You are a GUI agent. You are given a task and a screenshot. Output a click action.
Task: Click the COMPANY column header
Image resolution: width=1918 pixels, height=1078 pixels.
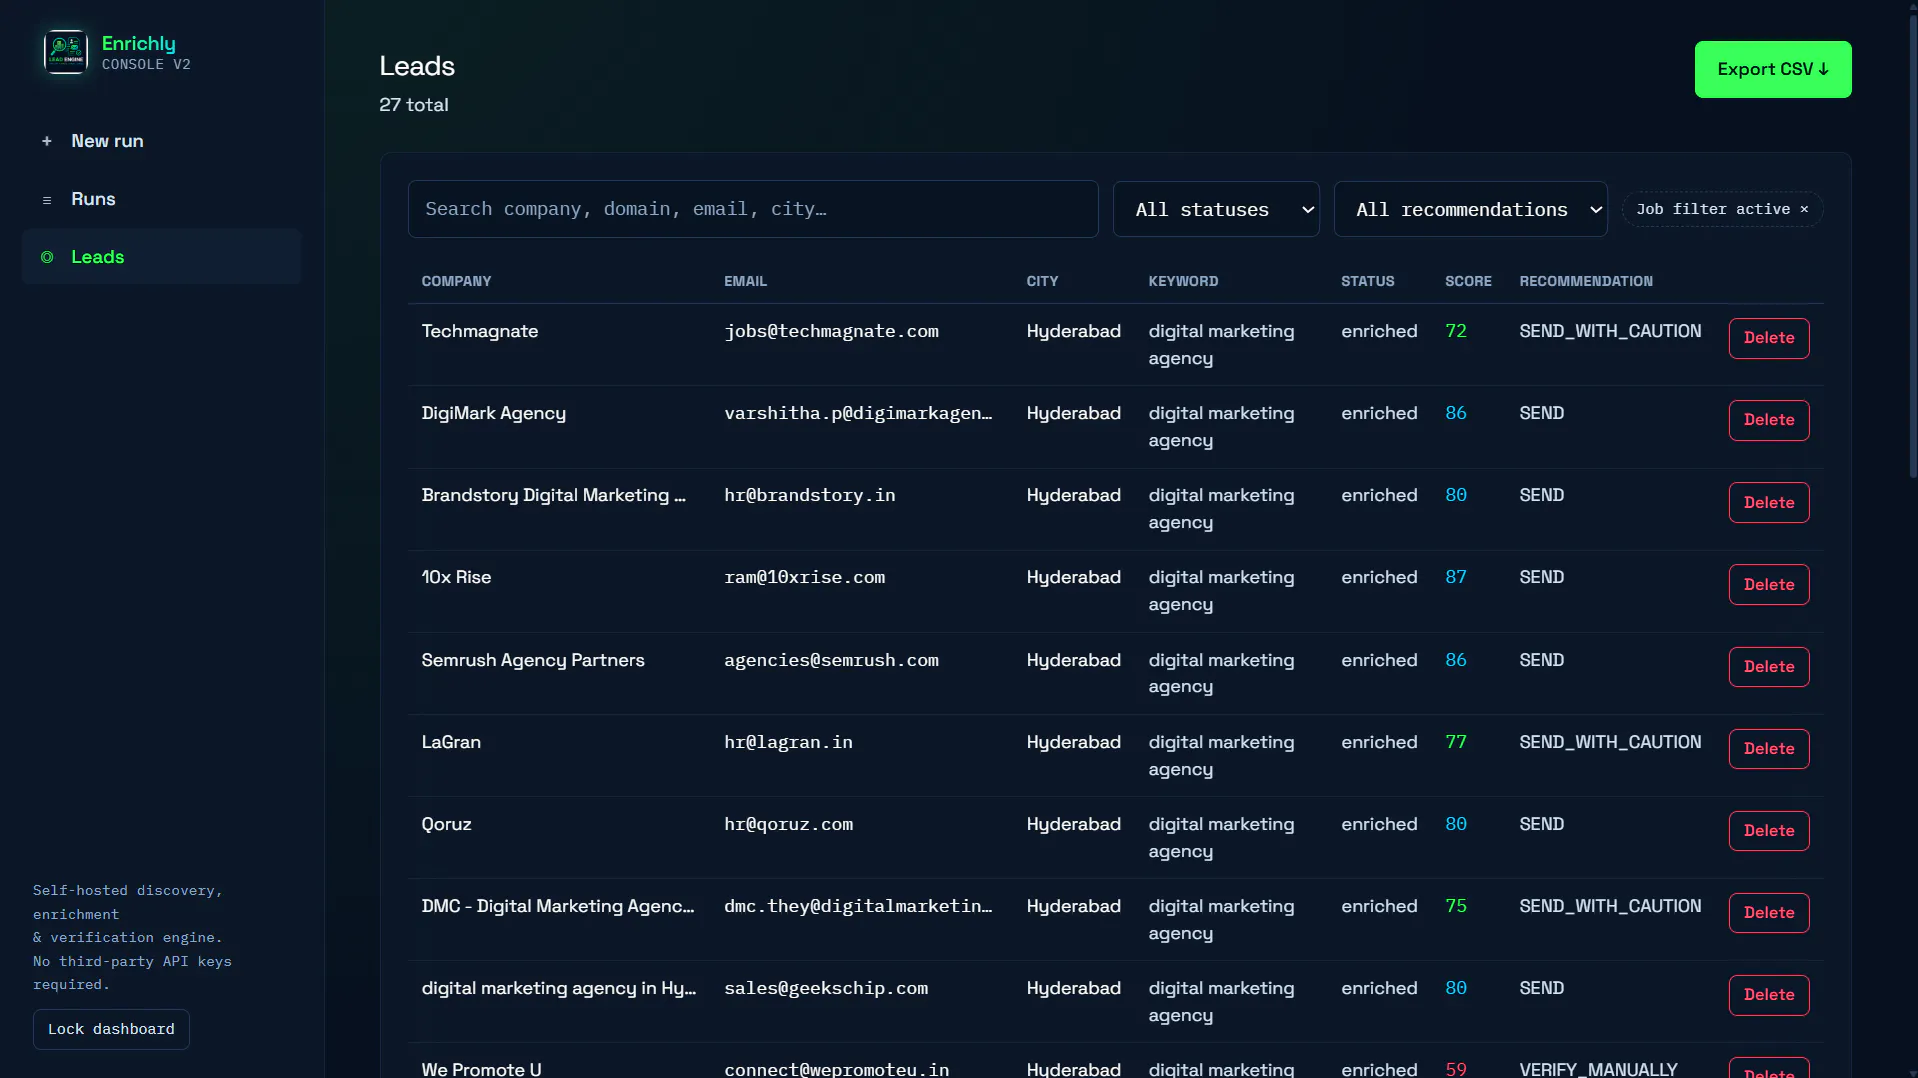[x=456, y=281]
